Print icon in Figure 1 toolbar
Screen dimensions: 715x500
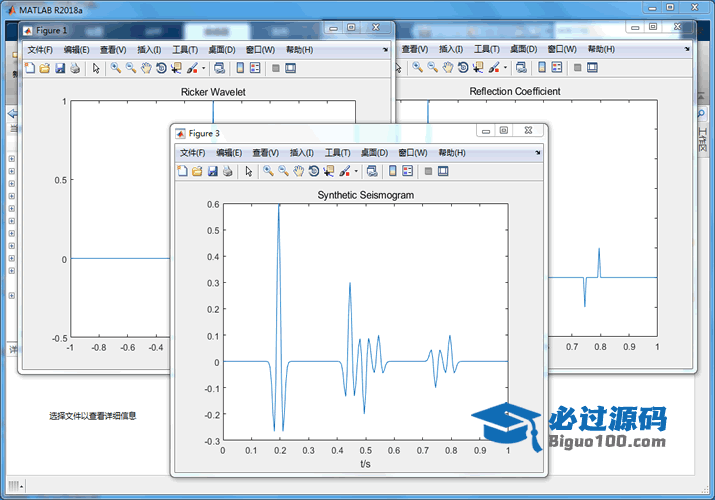75,68
